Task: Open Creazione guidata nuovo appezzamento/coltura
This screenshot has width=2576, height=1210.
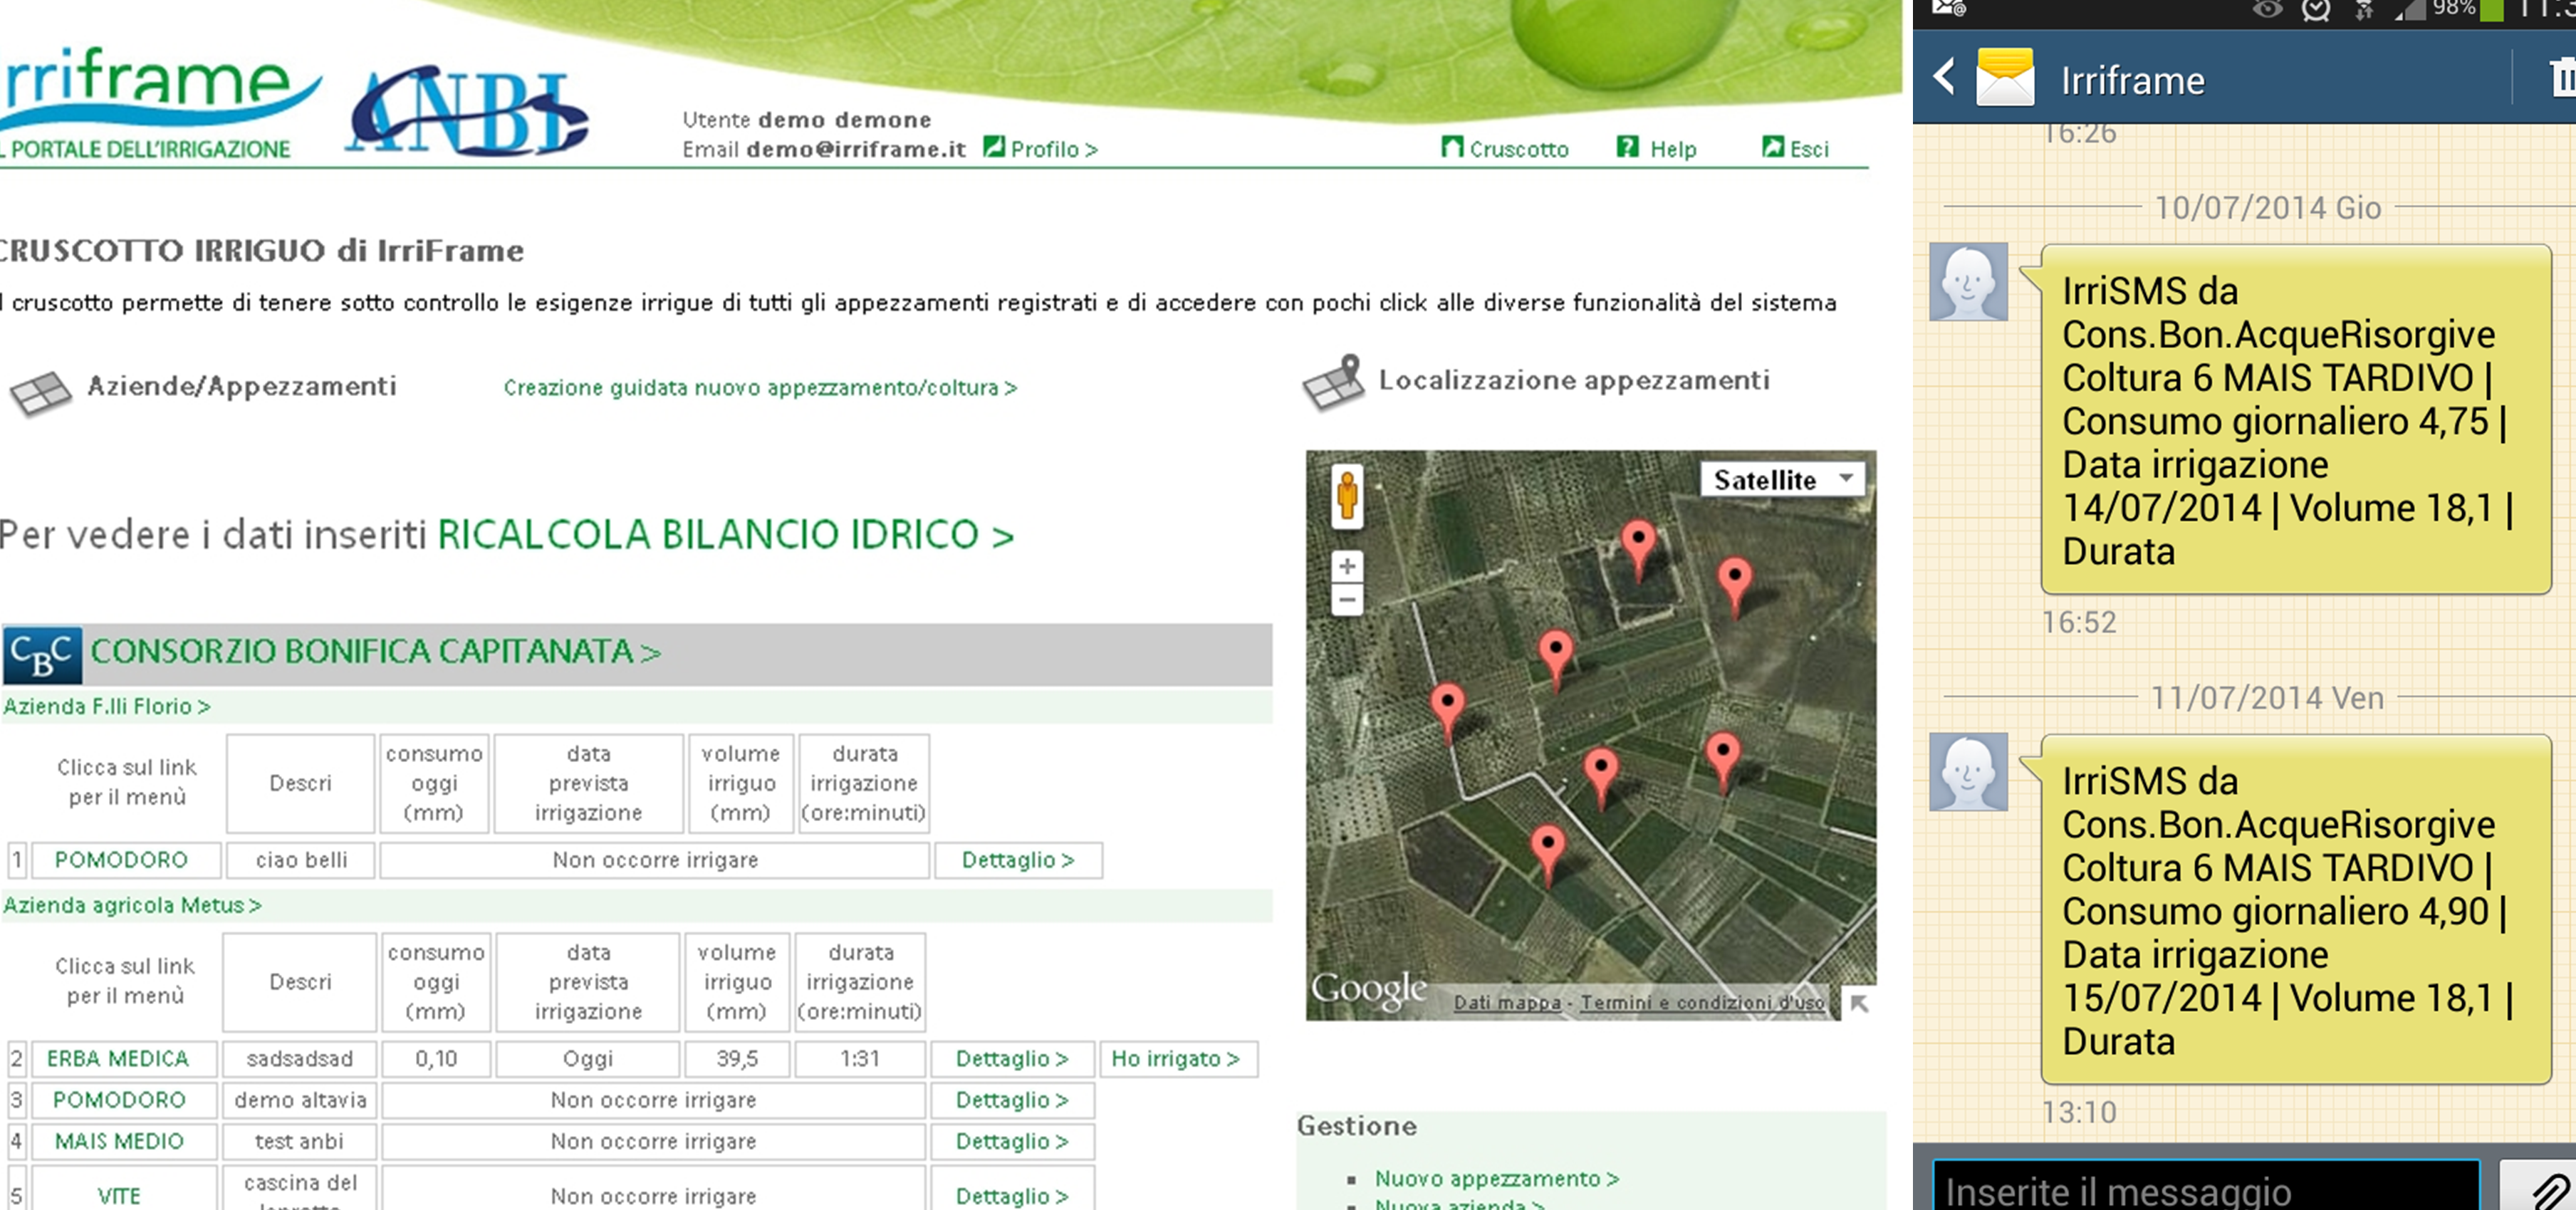Action: click(x=760, y=387)
